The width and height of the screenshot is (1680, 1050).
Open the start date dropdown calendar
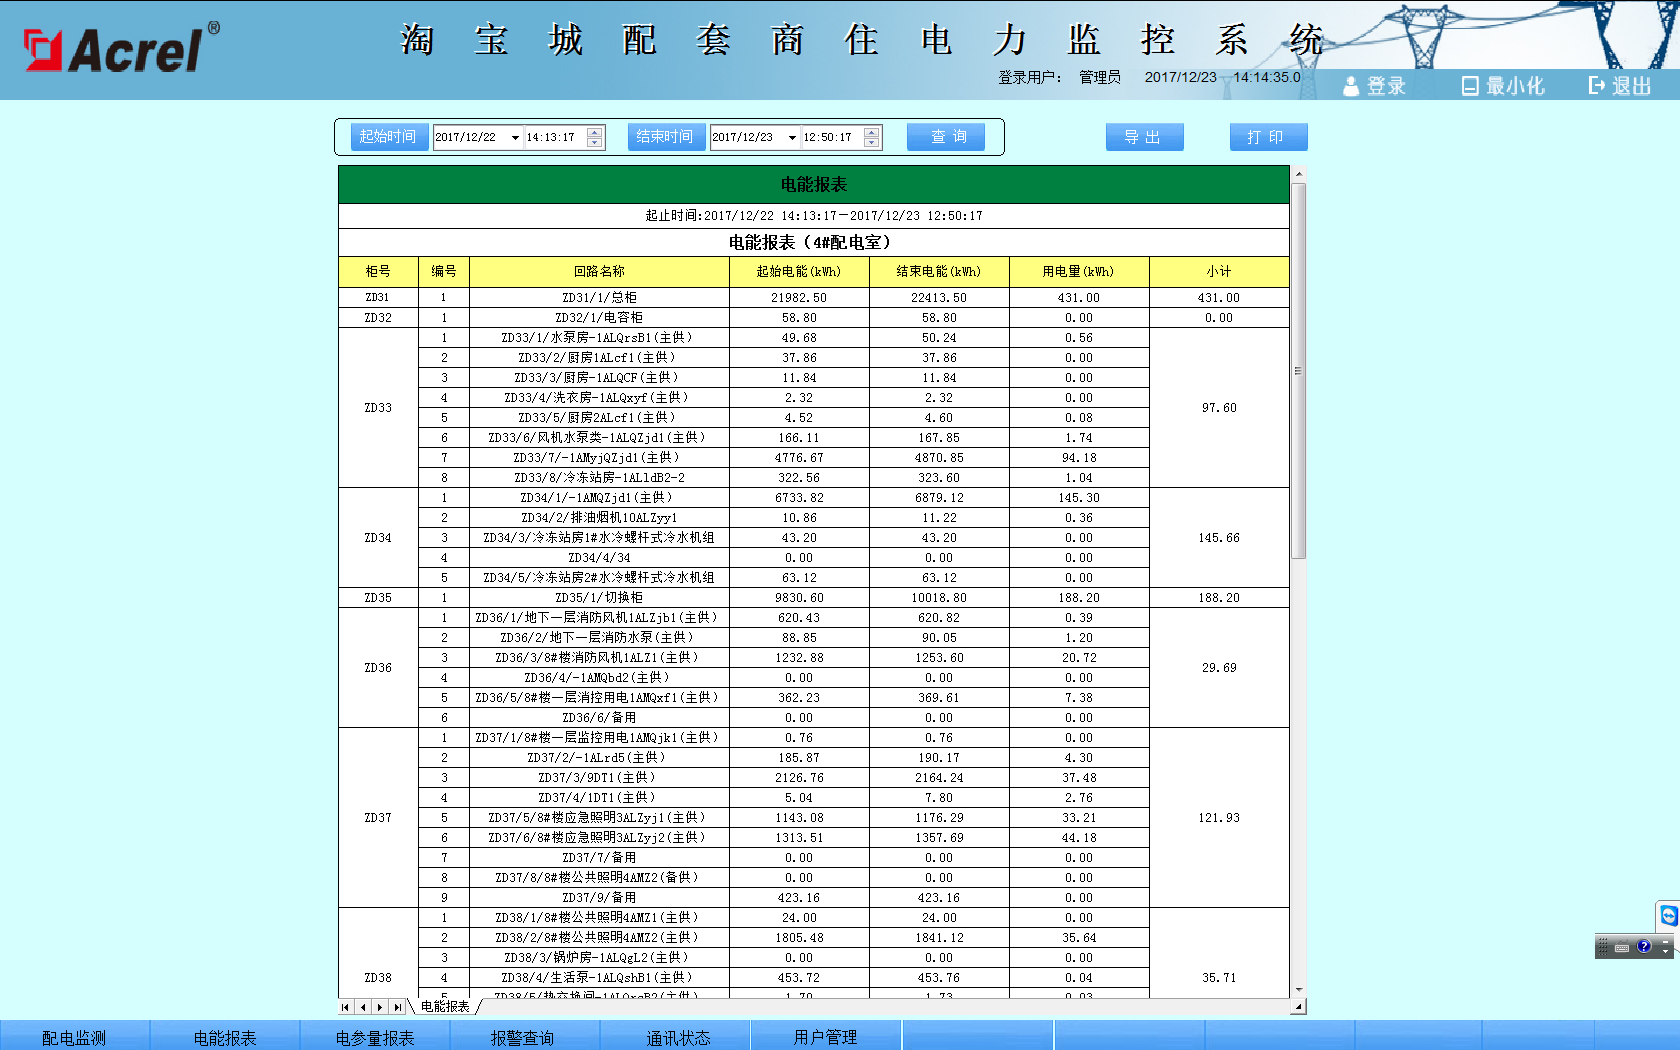tap(515, 138)
